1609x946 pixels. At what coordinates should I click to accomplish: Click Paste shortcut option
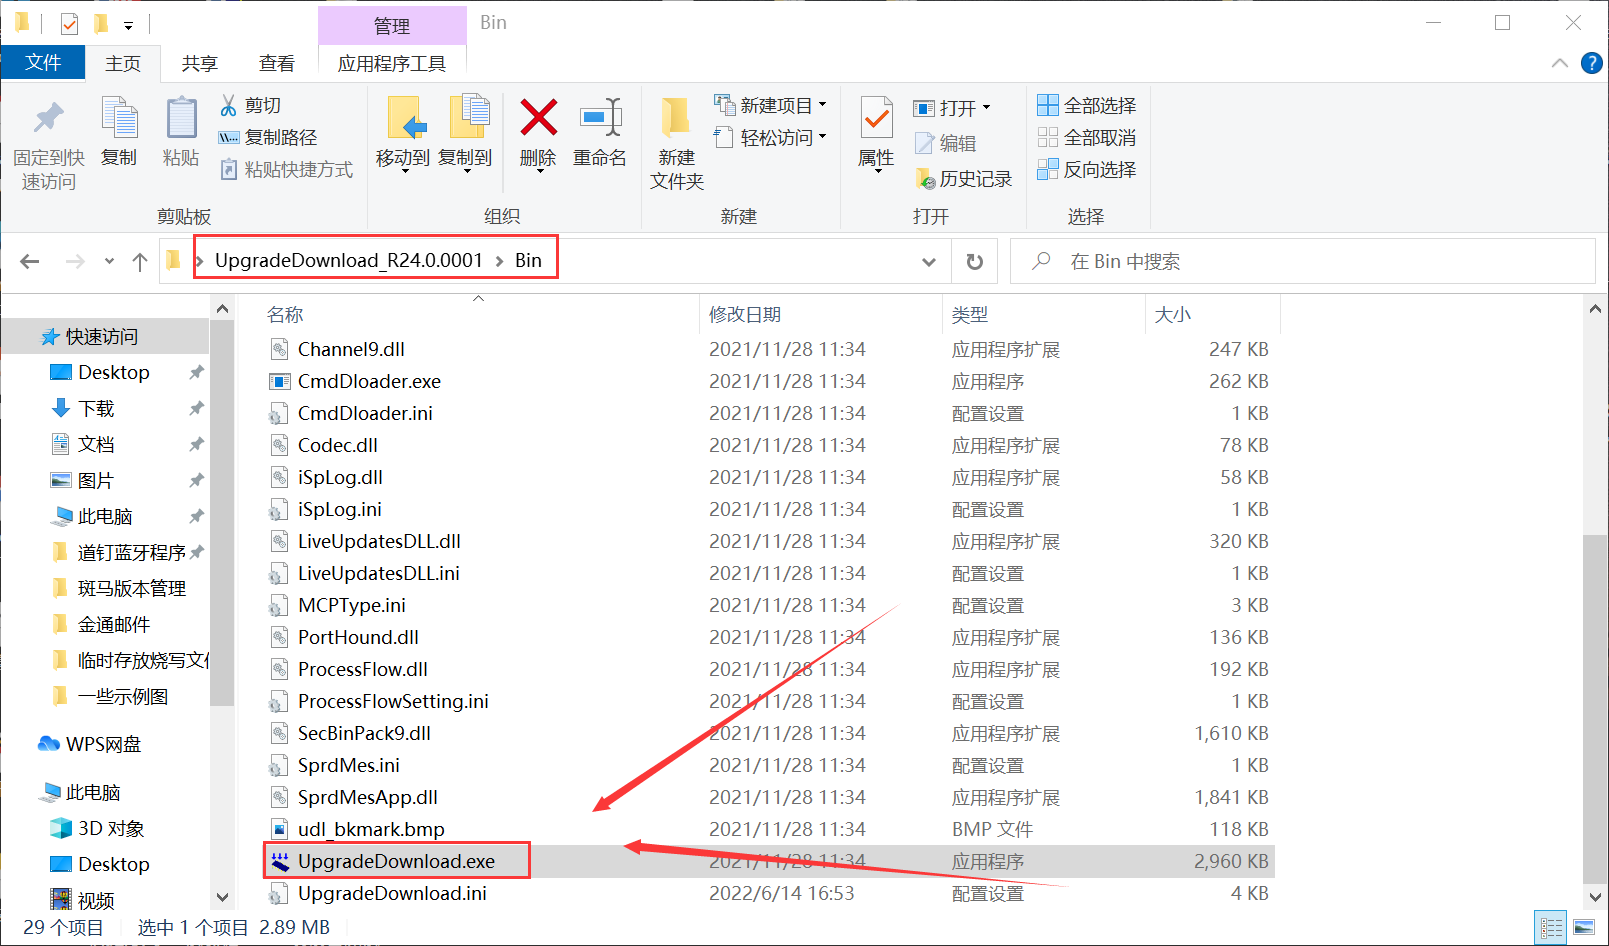[287, 169]
